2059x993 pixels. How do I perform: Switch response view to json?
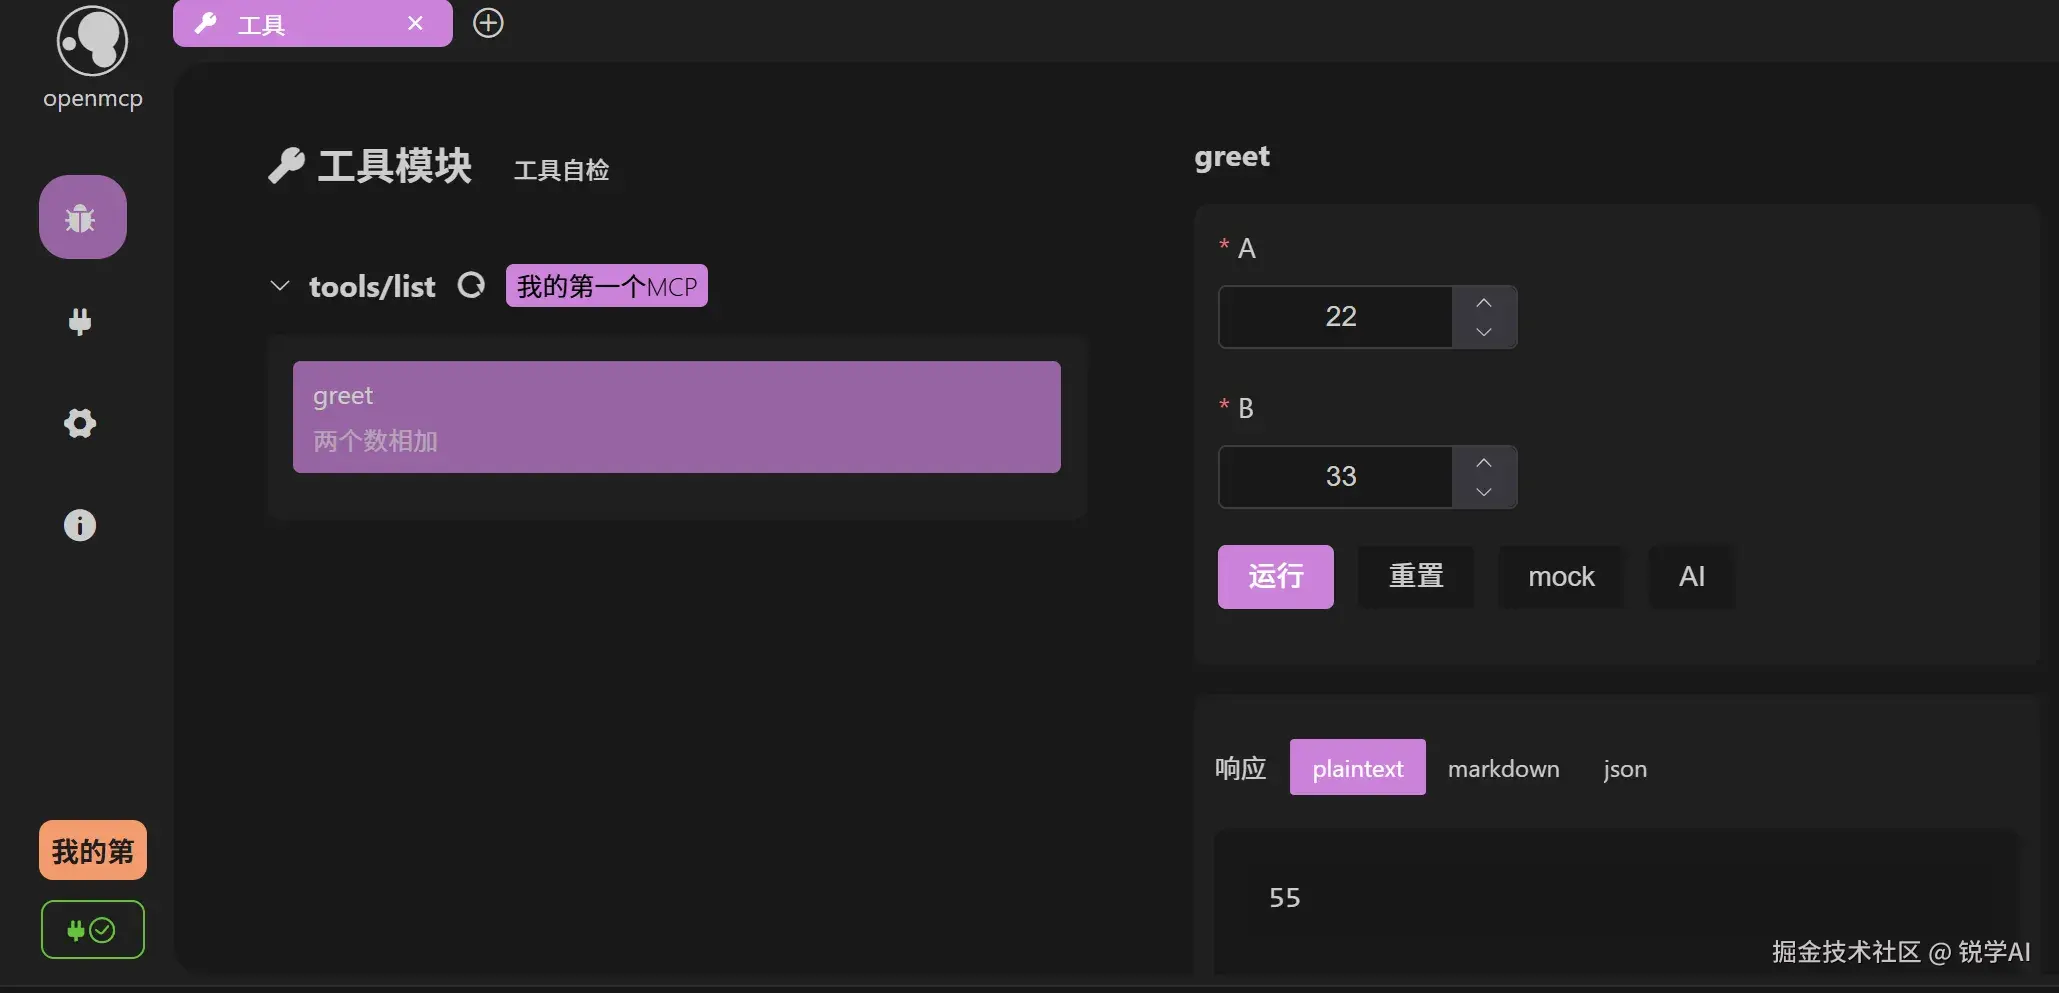1624,768
